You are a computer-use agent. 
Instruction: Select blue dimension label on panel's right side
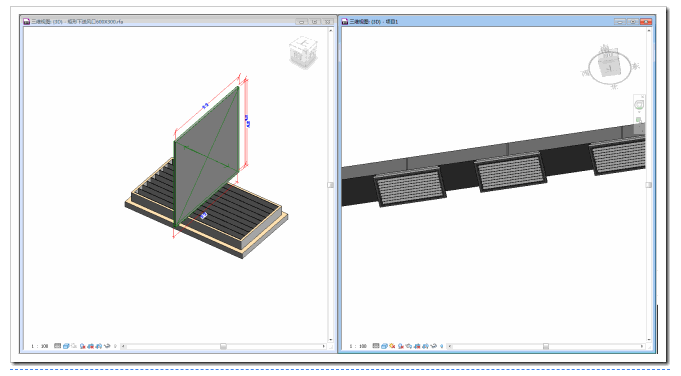pos(248,121)
